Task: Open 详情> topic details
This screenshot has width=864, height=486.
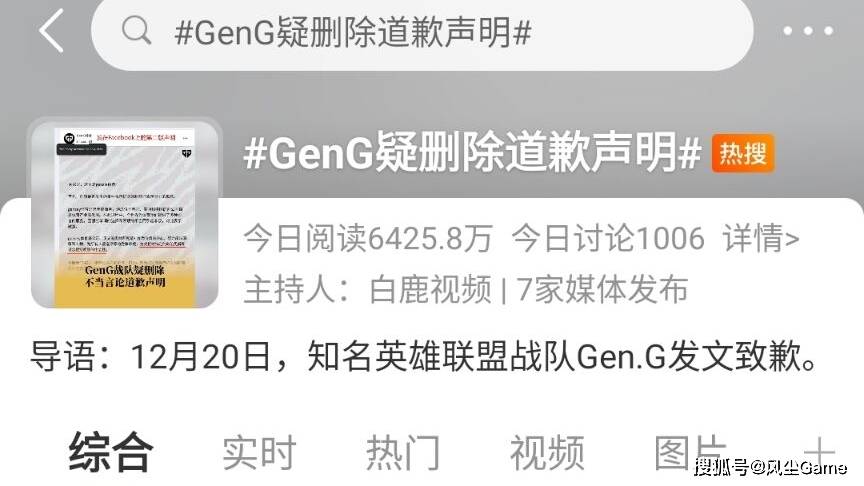Action: tap(761, 239)
